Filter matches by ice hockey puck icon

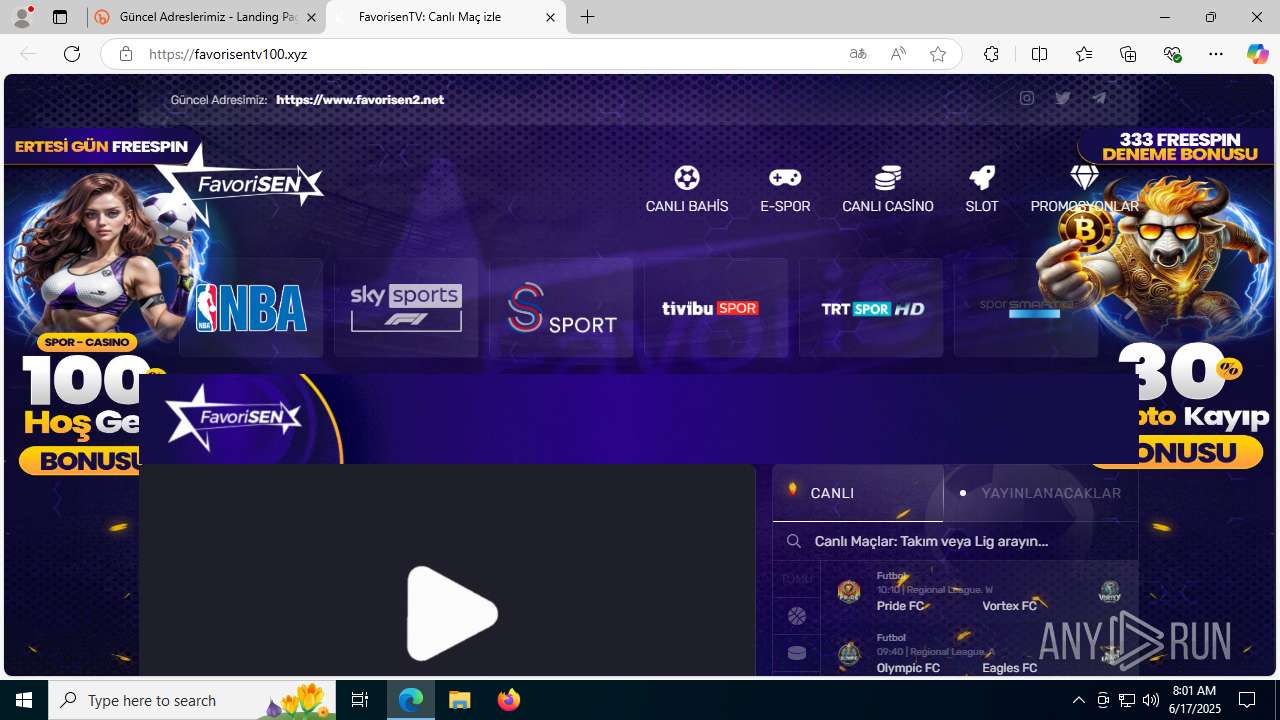797,653
